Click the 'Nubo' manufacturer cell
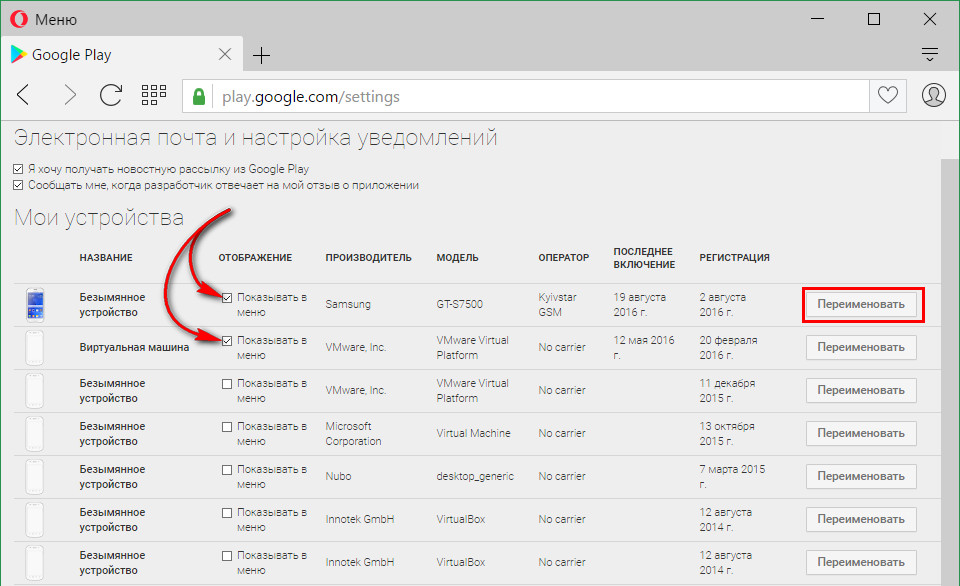The width and height of the screenshot is (960, 586). click(338, 476)
